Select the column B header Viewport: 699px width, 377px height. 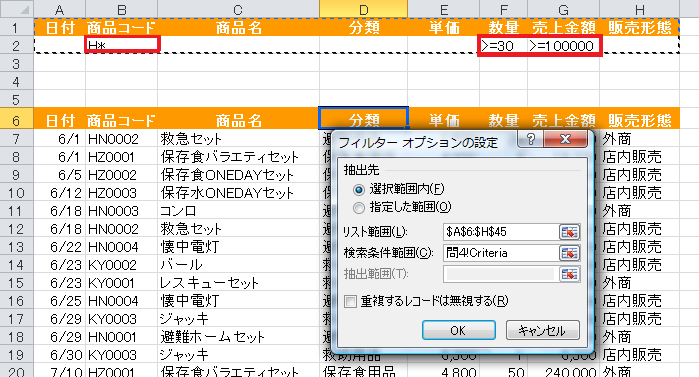coord(121,9)
